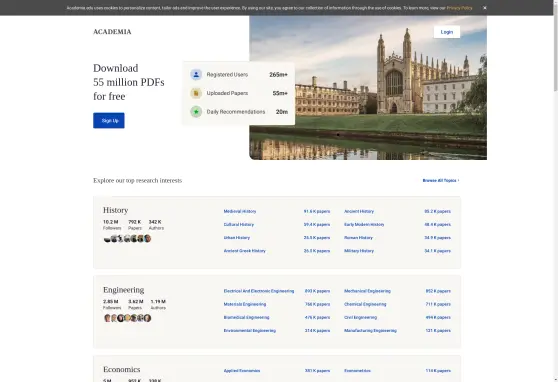
Task: Open Military History topic
Action: tap(359, 251)
